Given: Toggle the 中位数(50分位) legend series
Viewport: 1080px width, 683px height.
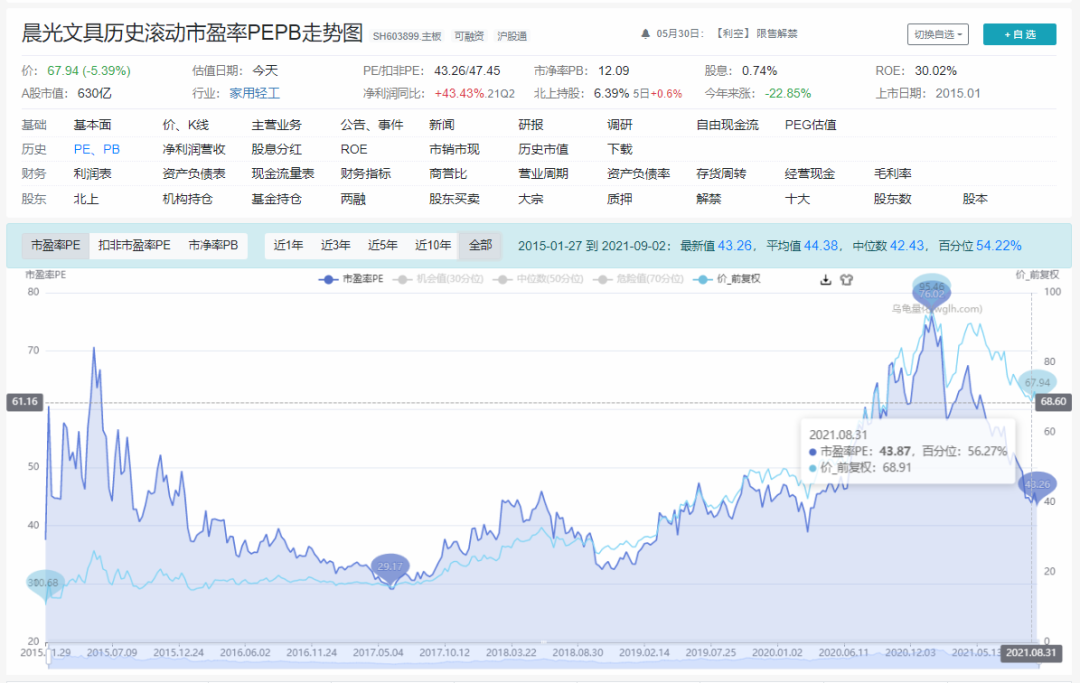Looking at the screenshot, I should (538, 279).
